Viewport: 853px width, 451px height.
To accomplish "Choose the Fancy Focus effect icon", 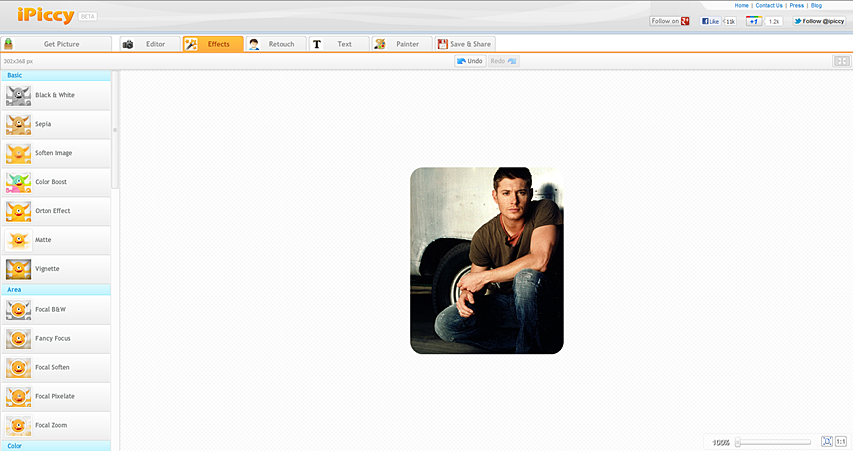I will [x=18, y=338].
